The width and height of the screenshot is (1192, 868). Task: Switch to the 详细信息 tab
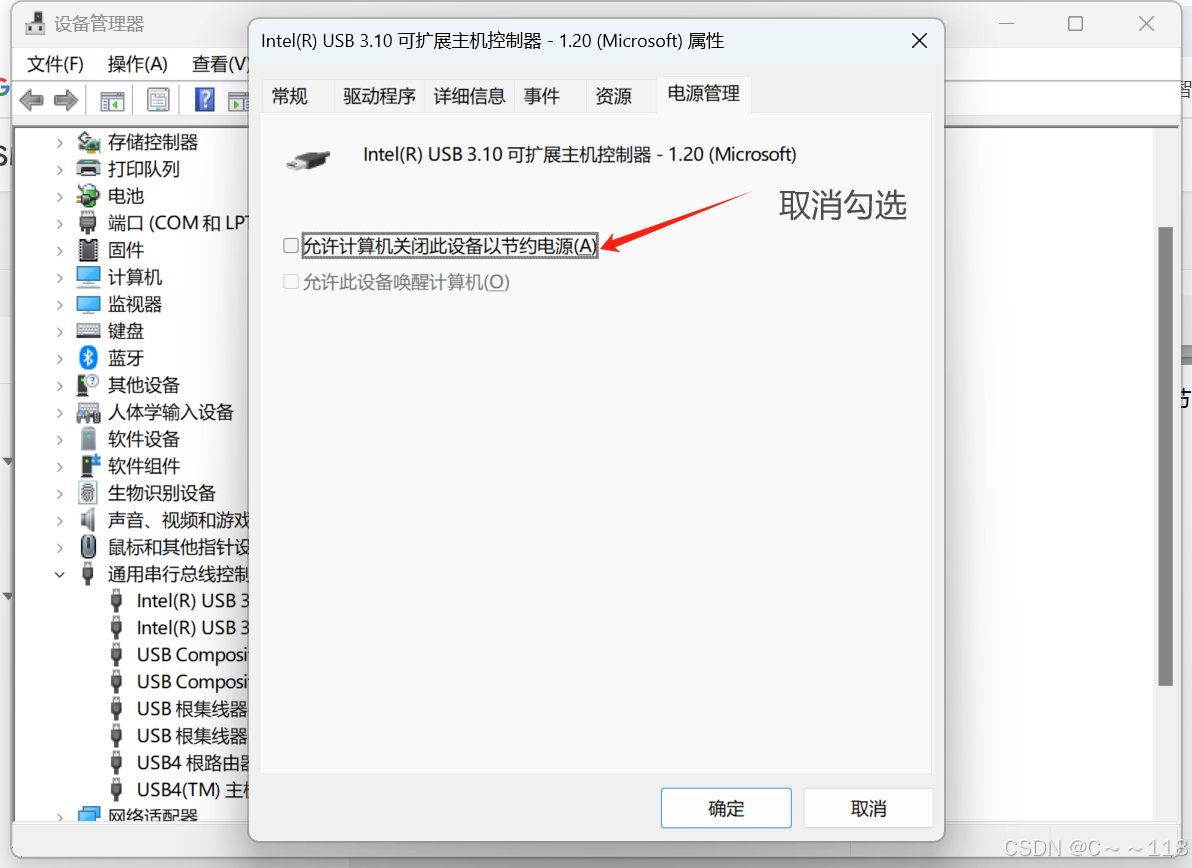[x=469, y=97]
